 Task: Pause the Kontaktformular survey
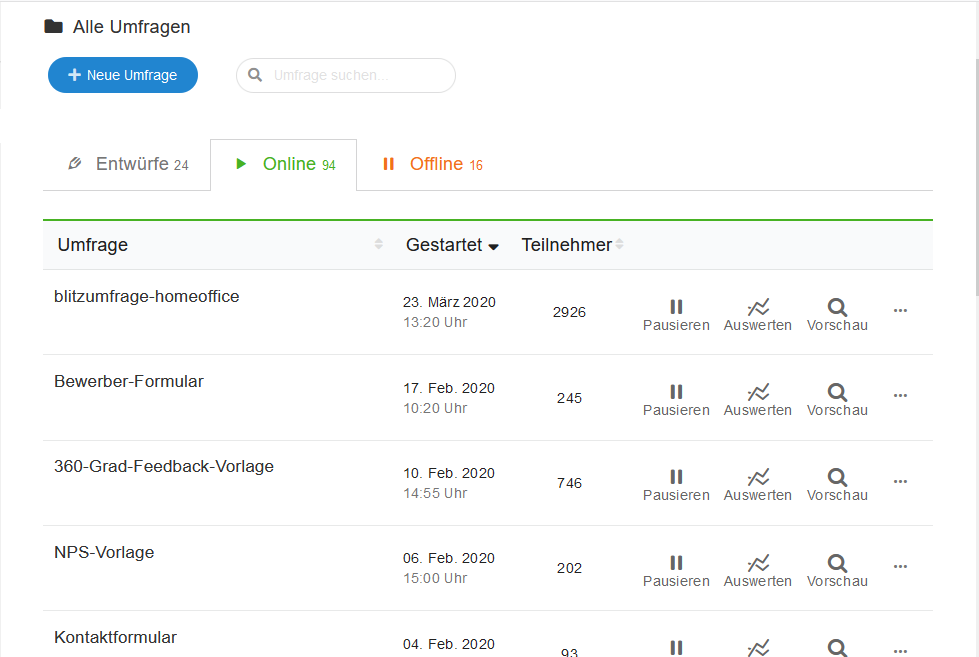(676, 648)
